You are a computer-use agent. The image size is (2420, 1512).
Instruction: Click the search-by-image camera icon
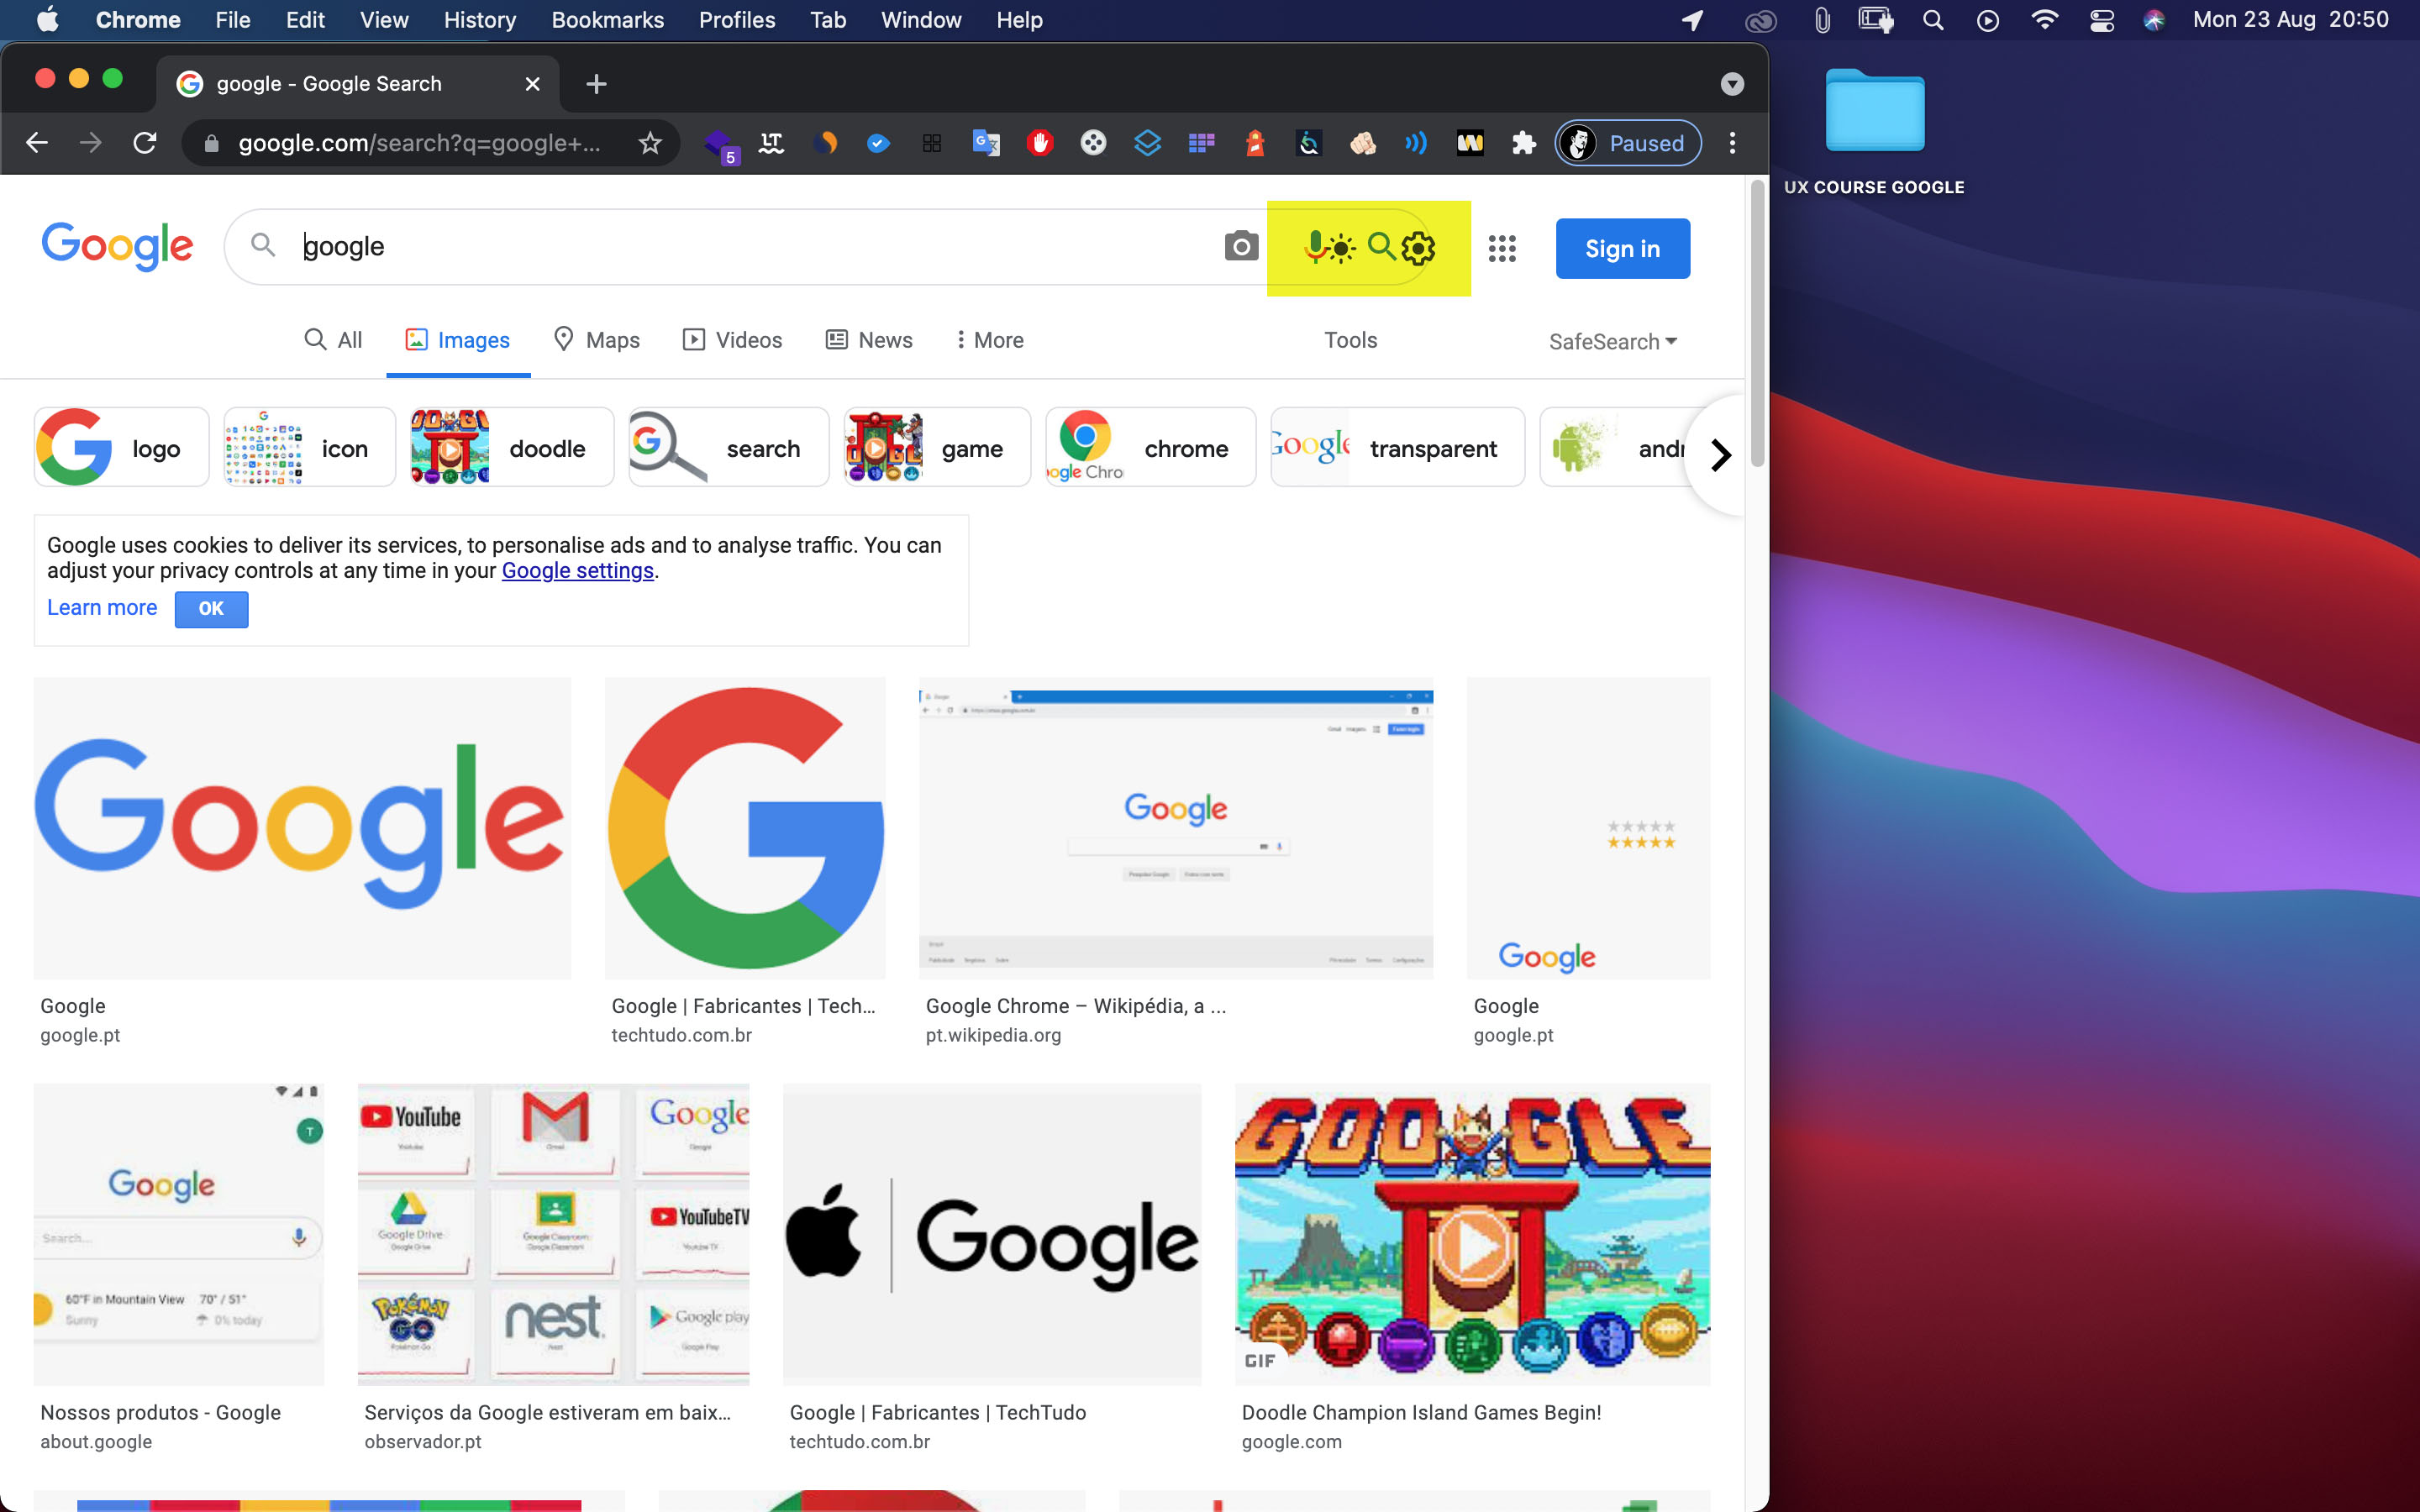(1241, 246)
